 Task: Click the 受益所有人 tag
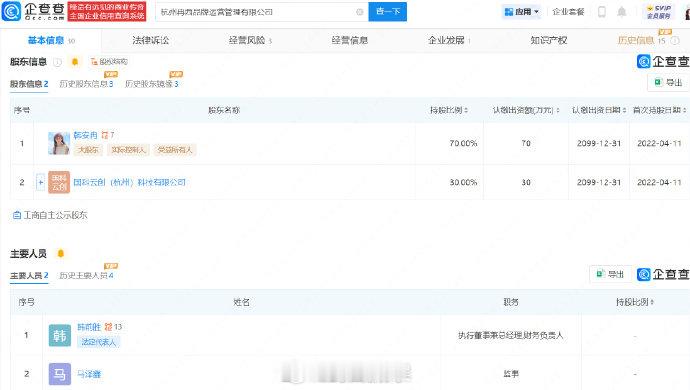[175, 150]
